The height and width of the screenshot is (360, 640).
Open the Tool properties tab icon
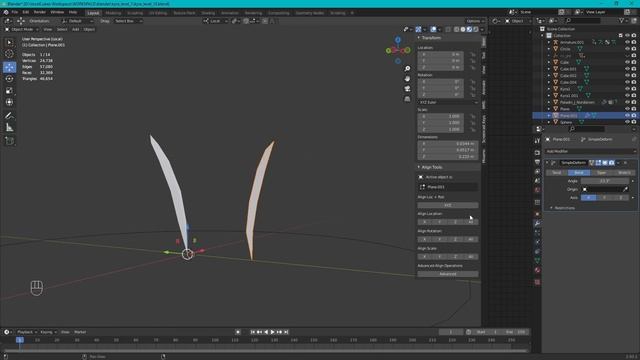537,141
